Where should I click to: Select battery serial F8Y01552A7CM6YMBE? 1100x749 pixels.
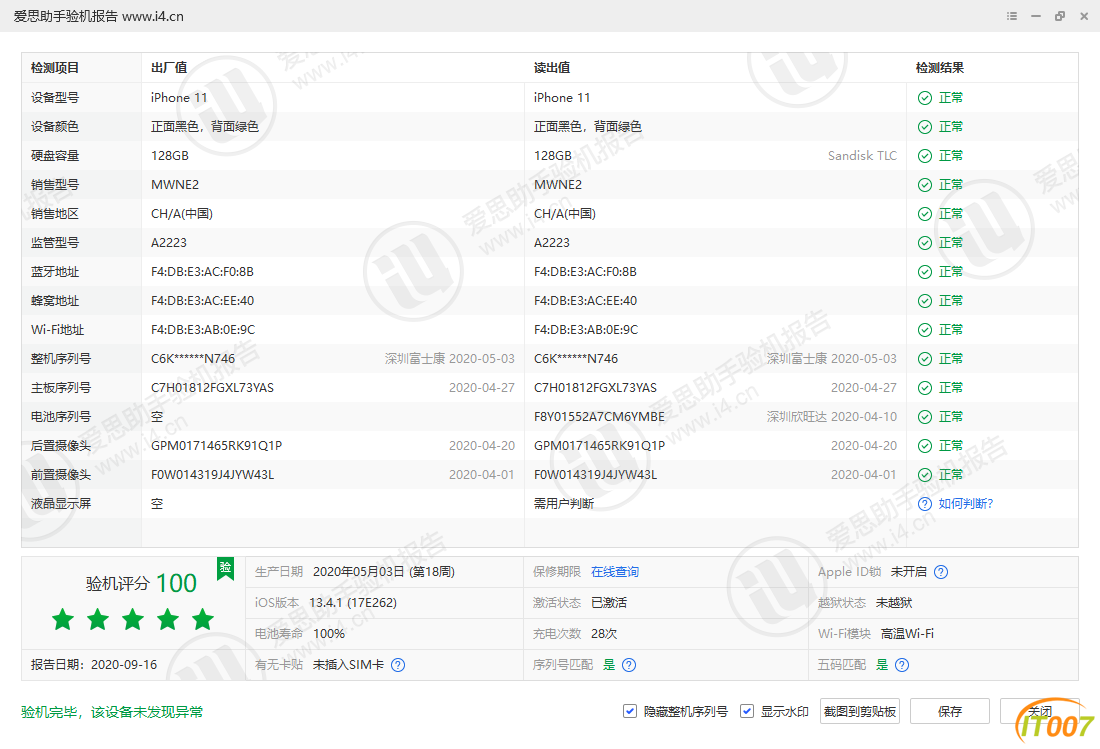[599, 417]
